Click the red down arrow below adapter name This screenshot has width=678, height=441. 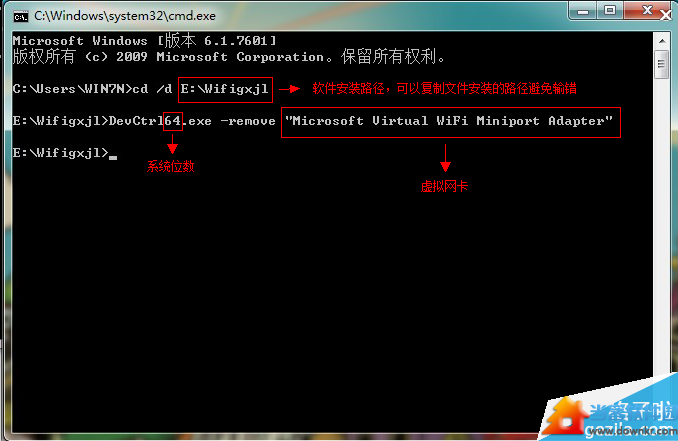[445, 158]
